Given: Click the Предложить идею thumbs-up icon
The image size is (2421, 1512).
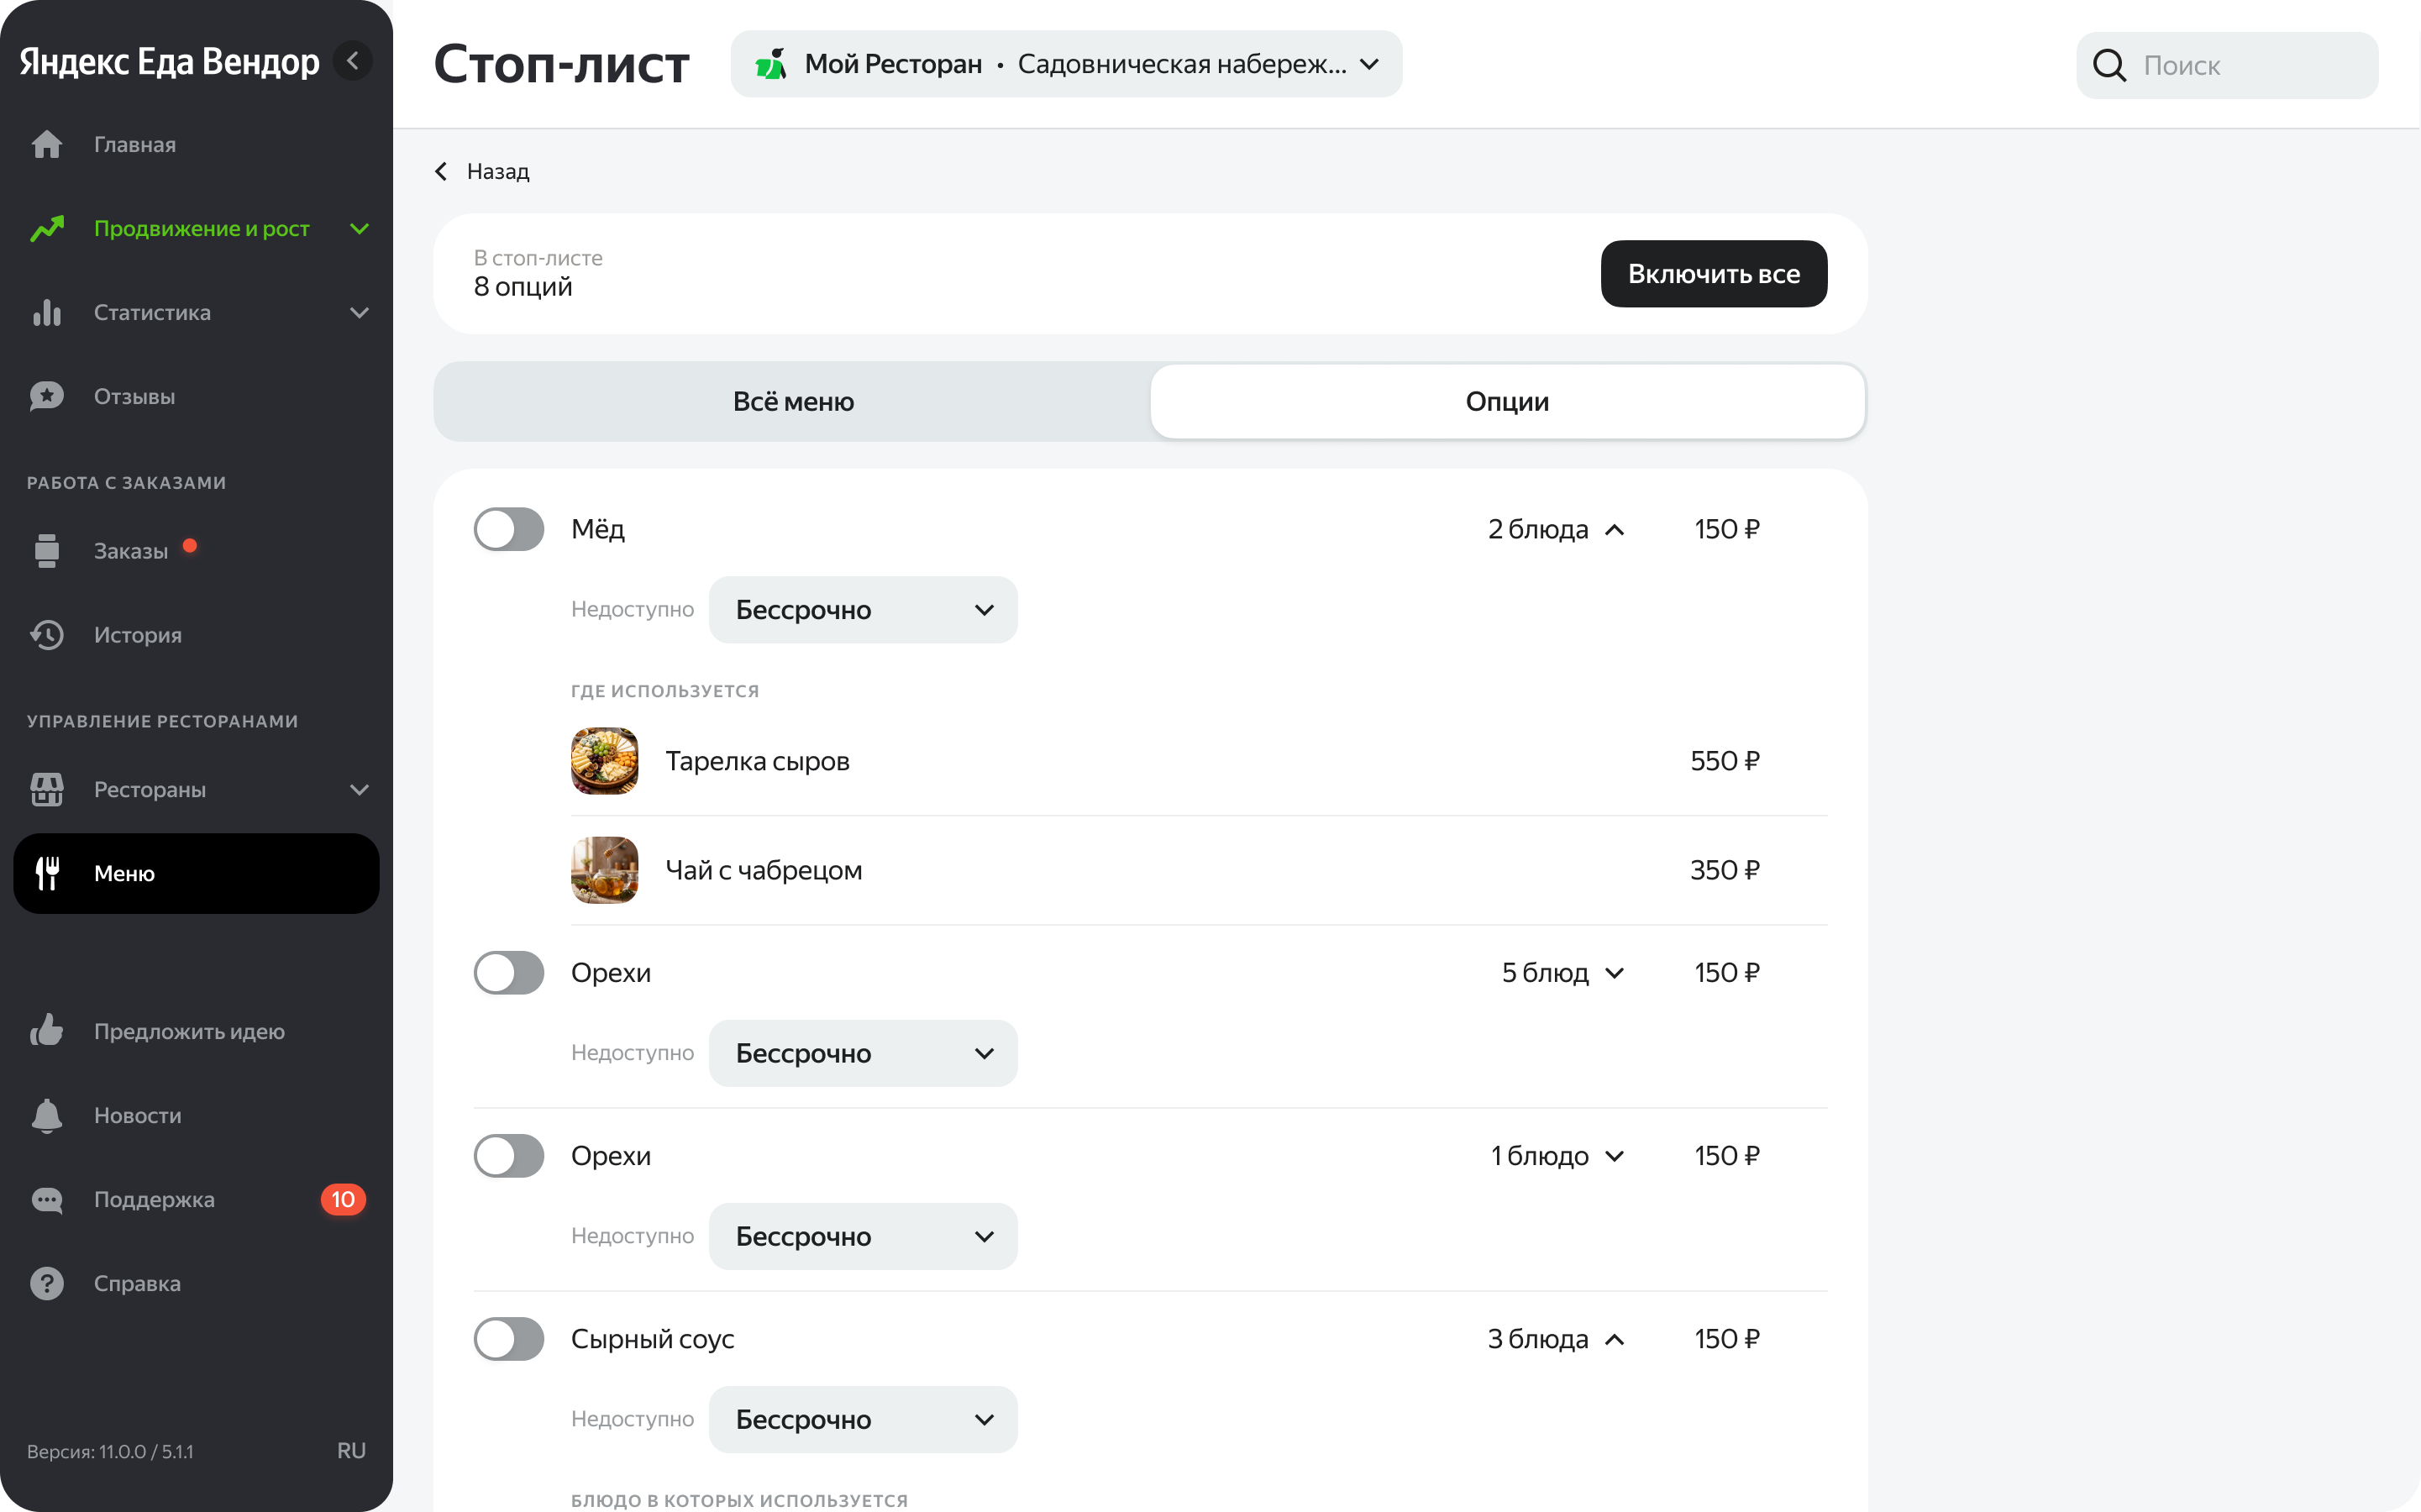Looking at the screenshot, I should pos(47,1031).
